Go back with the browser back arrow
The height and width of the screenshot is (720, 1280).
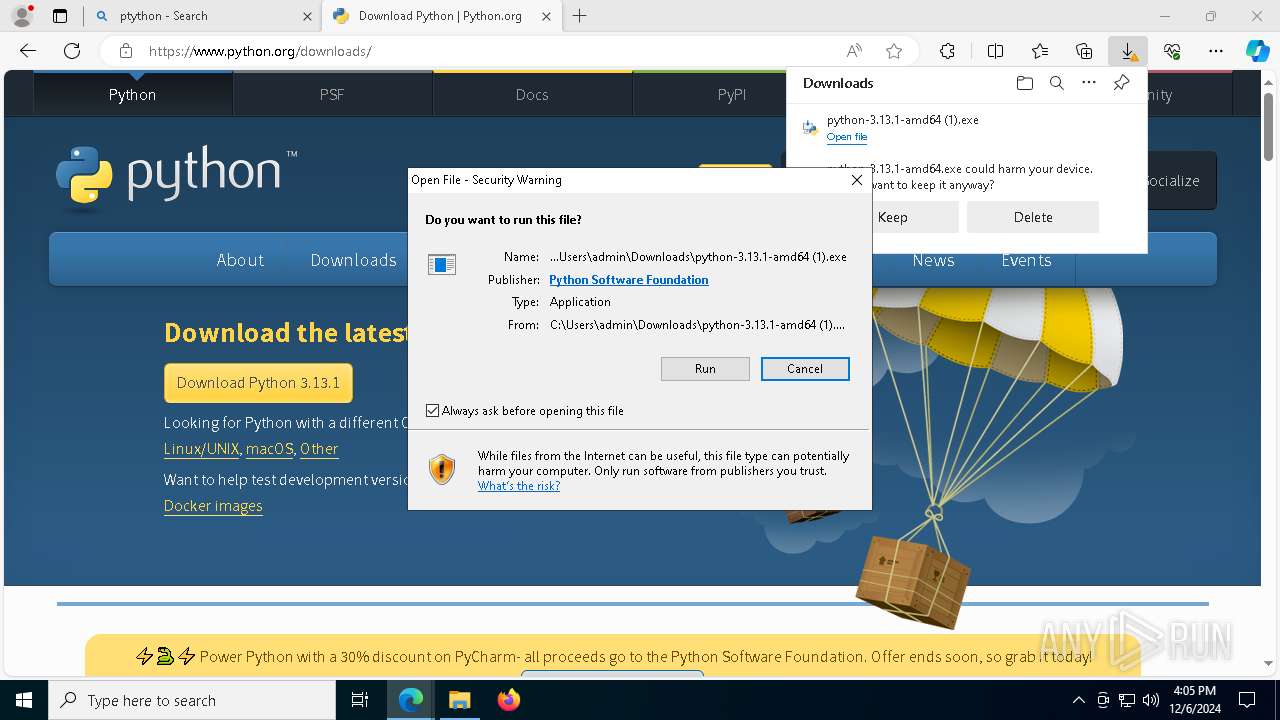28,51
